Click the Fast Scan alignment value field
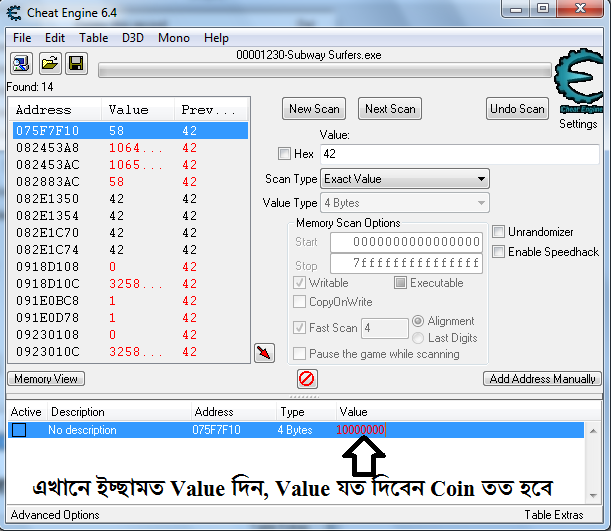The height and width of the screenshot is (531, 611). coord(385,328)
